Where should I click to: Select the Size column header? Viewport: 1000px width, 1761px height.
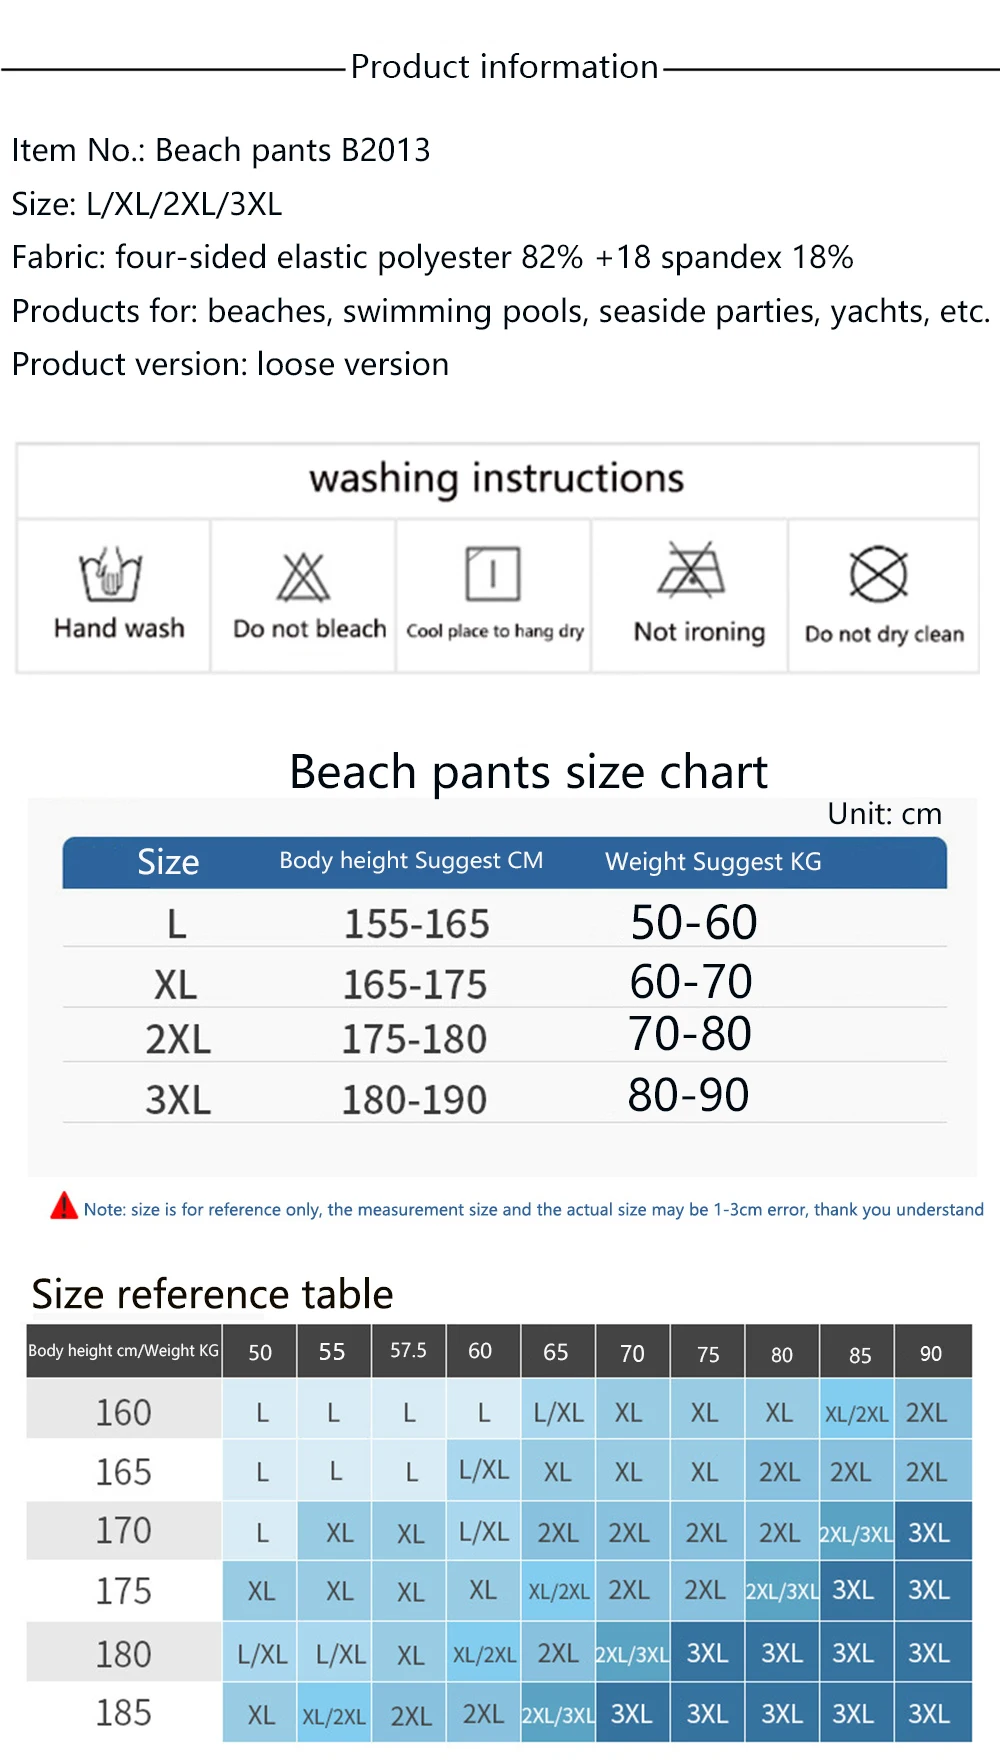[168, 862]
